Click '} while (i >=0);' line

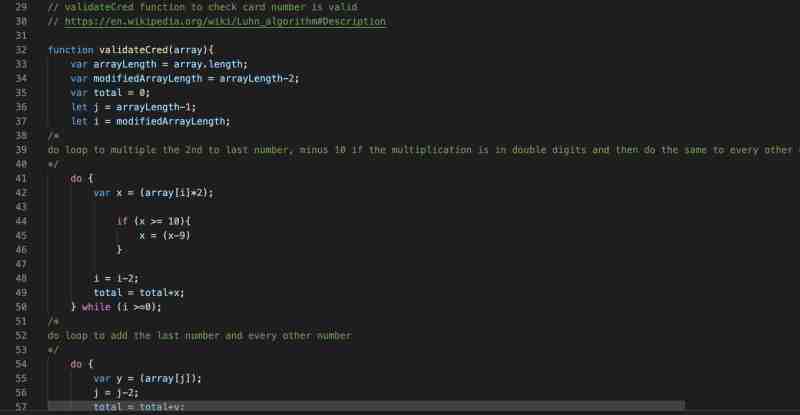[x=116, y=307]
